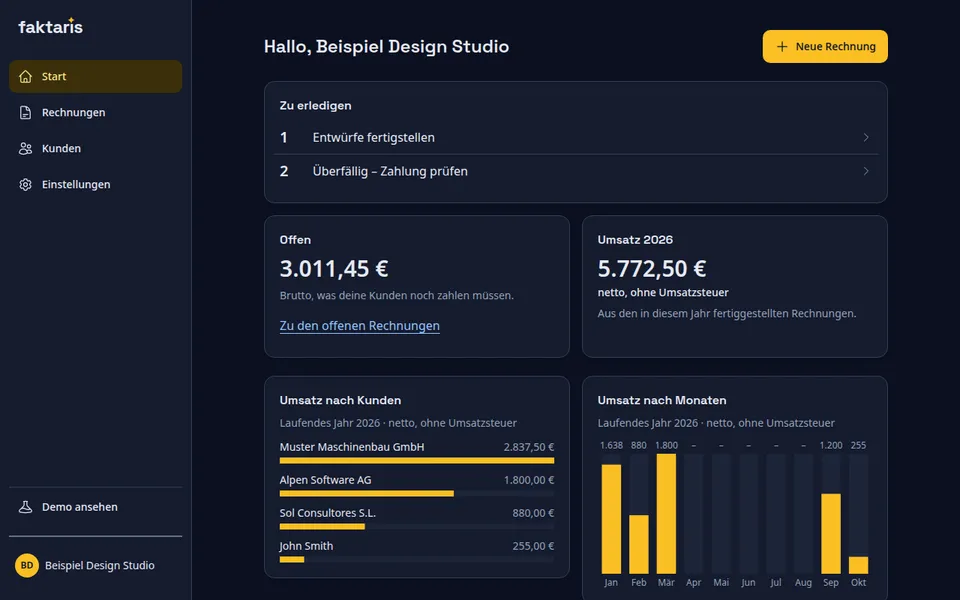Click the amount 255,00 €
The image size is (960, 600).
(533, 546)
